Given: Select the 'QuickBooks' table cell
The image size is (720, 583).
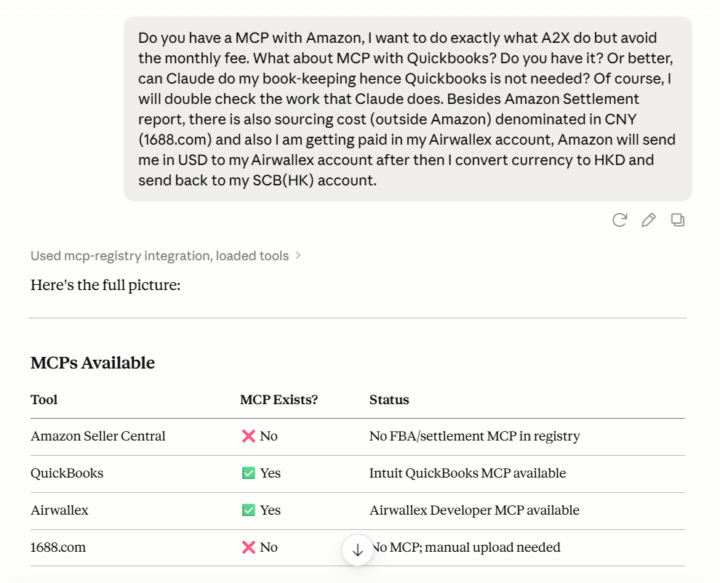Looking at the screenshot, I should click(67, 473).
